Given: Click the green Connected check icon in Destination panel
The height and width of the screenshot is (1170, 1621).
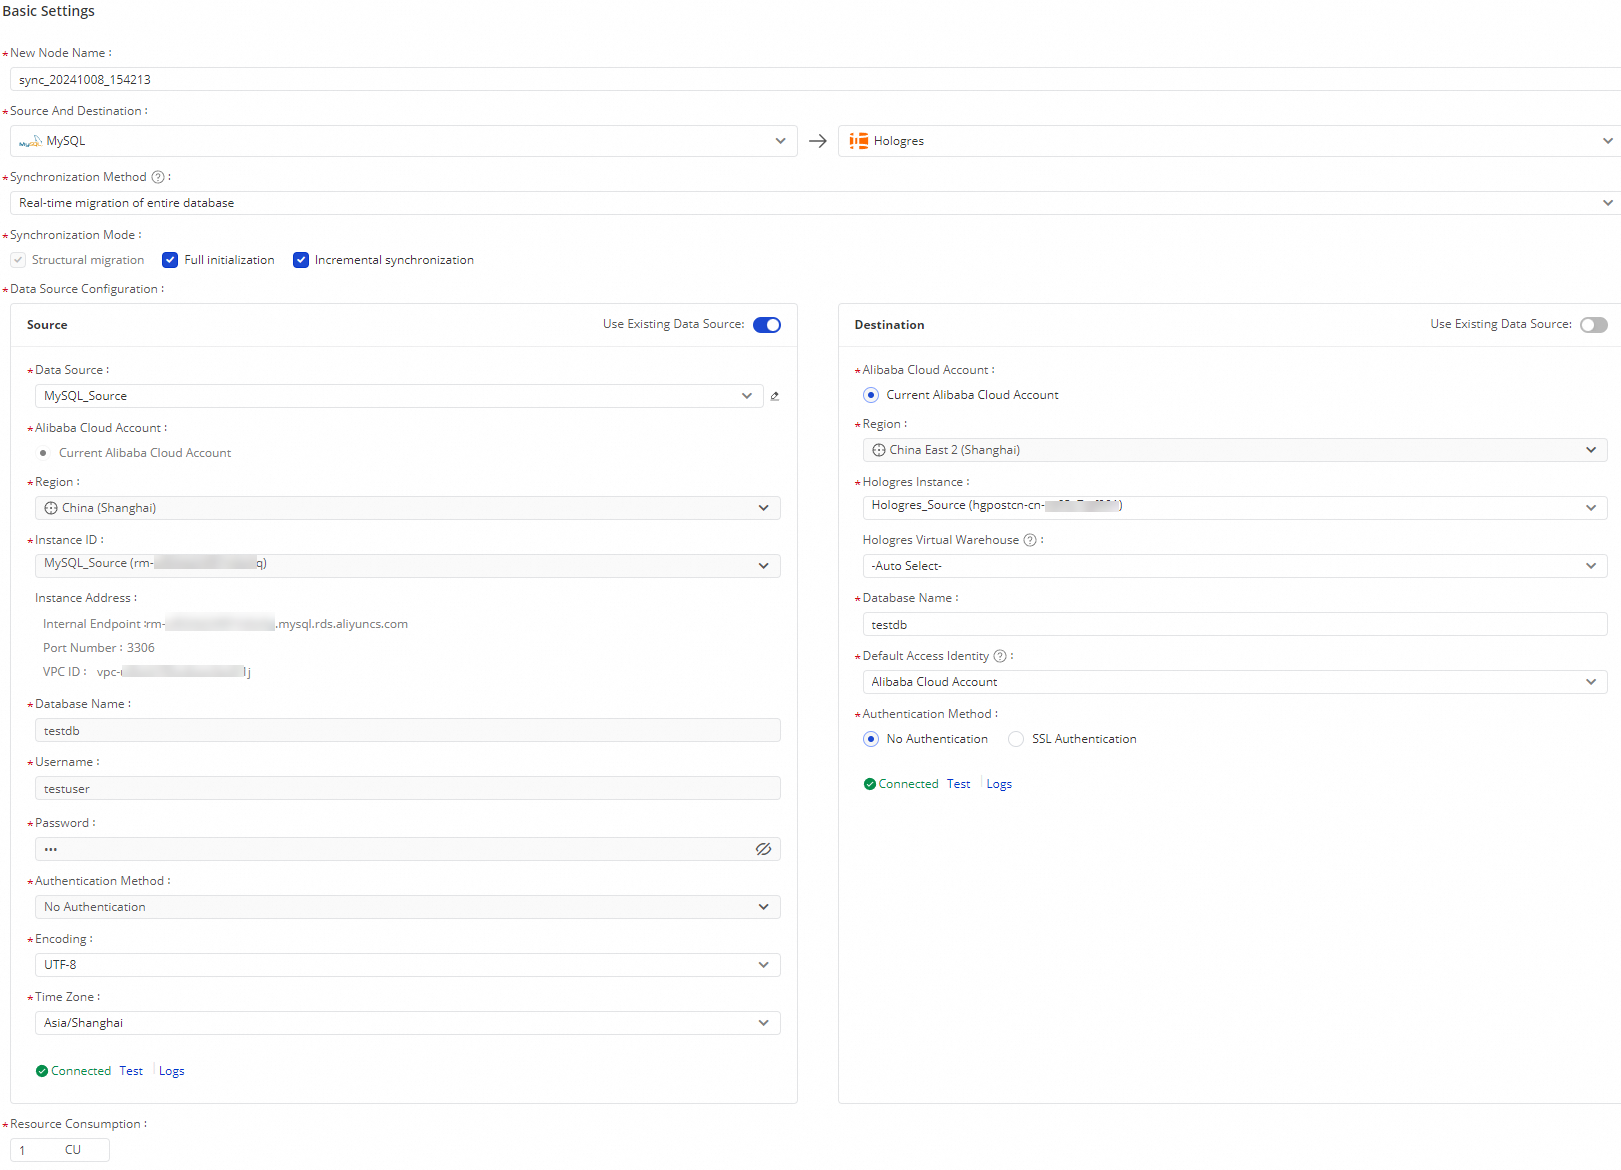Looking at the screenshot, I should pos(870,784).
